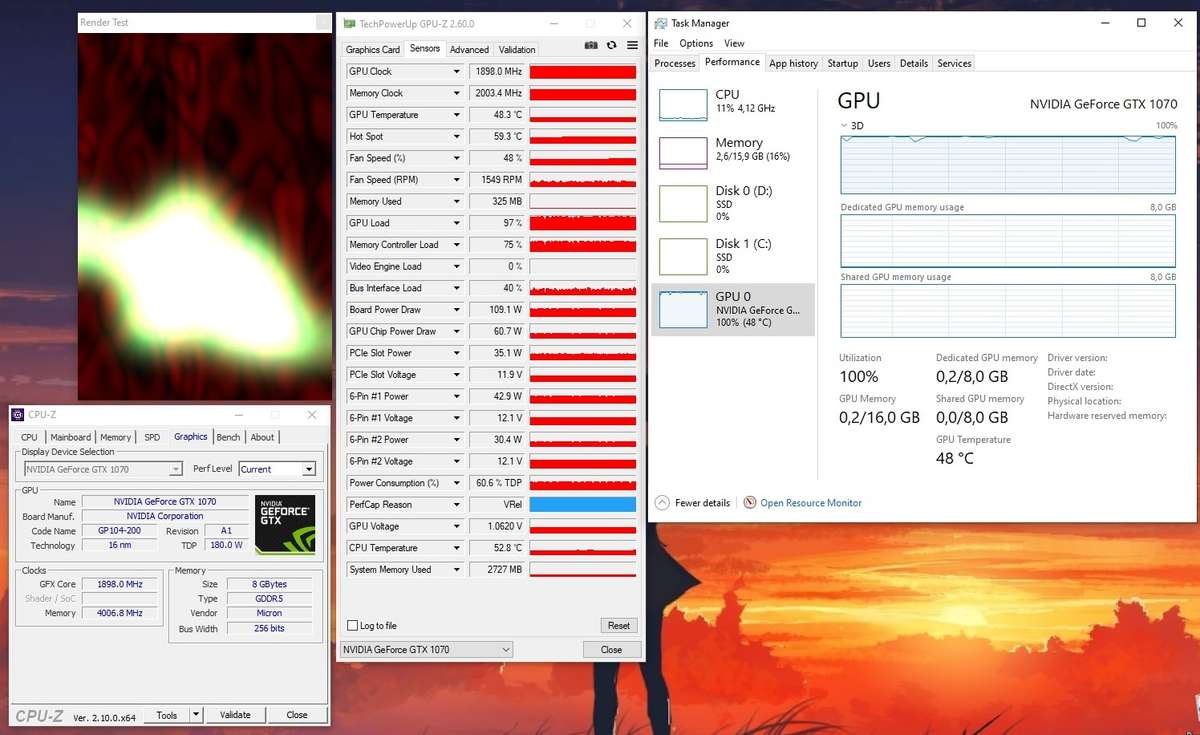1200x735 pixels.
Task: Click the Validate button in CPU-Z
Action: coord(236,715)
